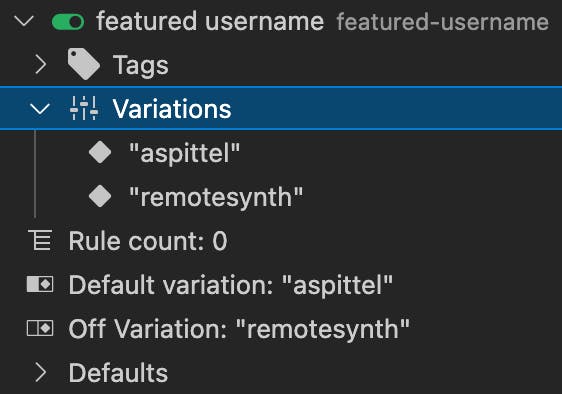Click the Rule count list icon
The width and height of the screenshot is (562, 394).
coord(40,240)
